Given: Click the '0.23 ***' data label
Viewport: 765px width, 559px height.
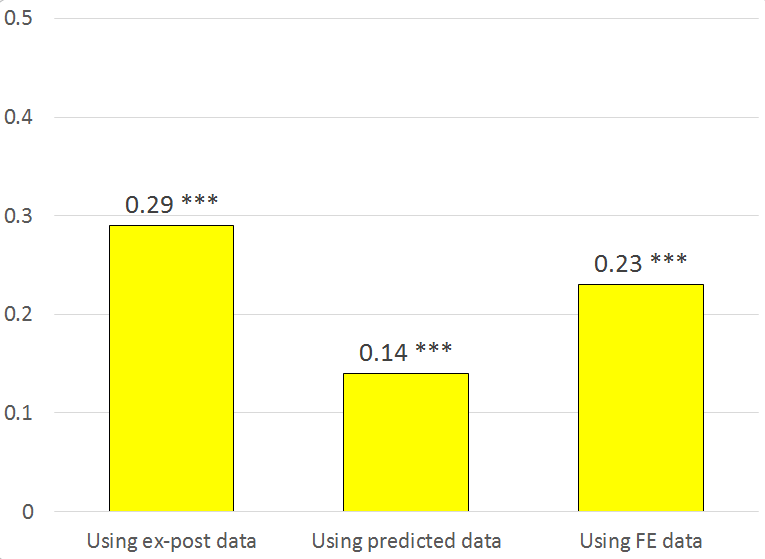Looking at the screenshot, I should 641,264.
